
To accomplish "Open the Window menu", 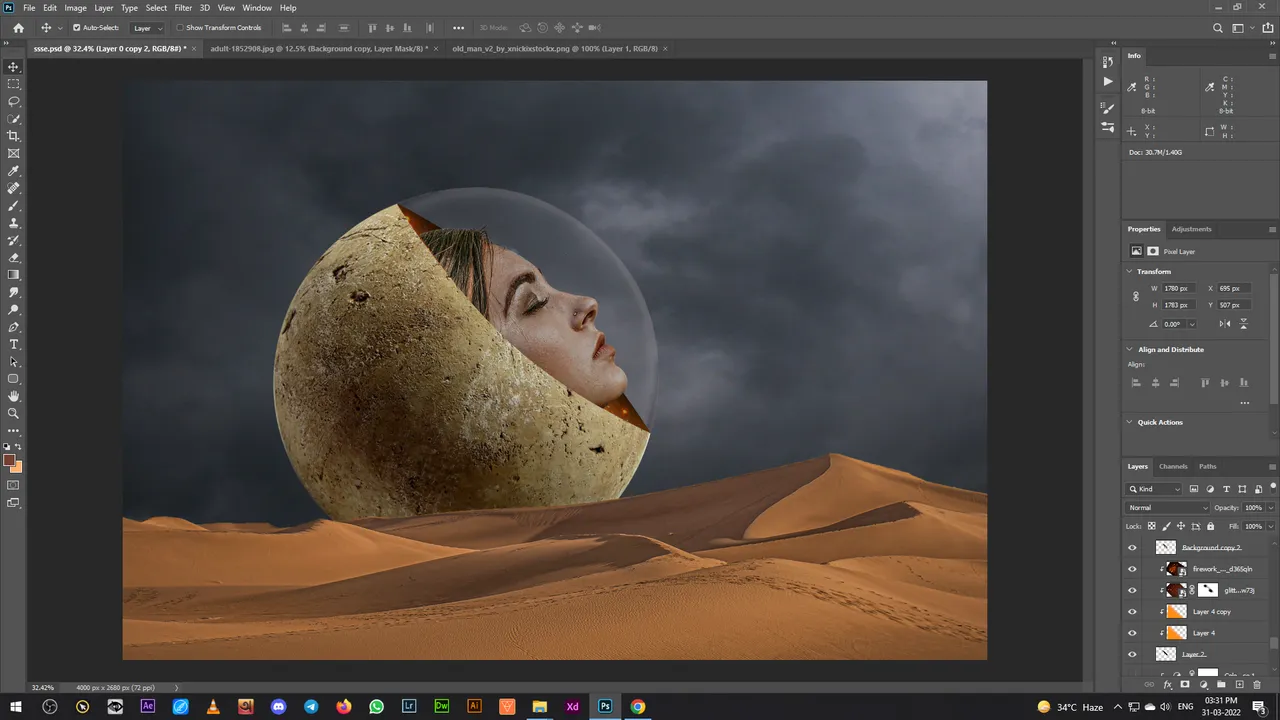I will (x=257, y=7).
